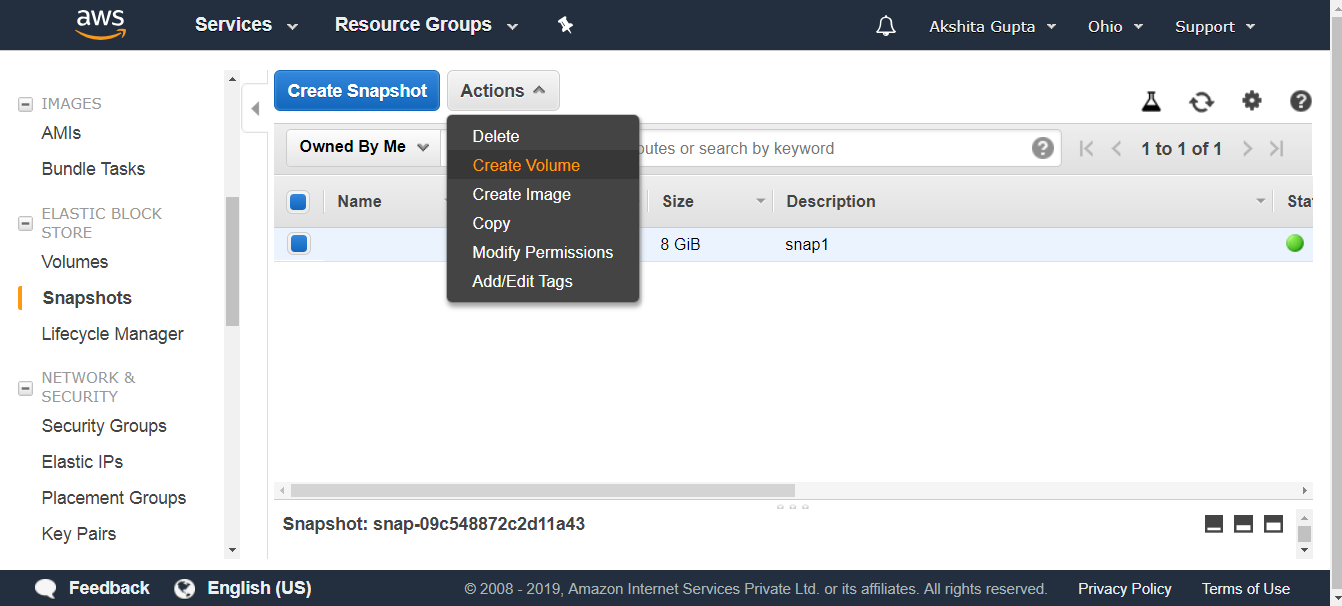Choose Create Image from Actions menu
The image size is (1342, 606).
pyautogui.click(x=543, y=194)
